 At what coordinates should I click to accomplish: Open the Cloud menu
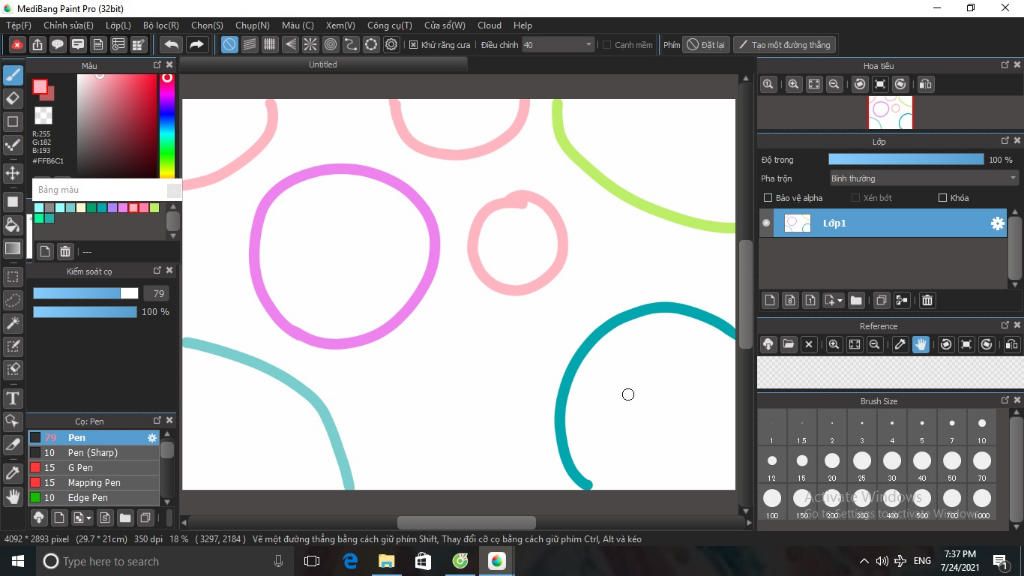click(489, 25)
